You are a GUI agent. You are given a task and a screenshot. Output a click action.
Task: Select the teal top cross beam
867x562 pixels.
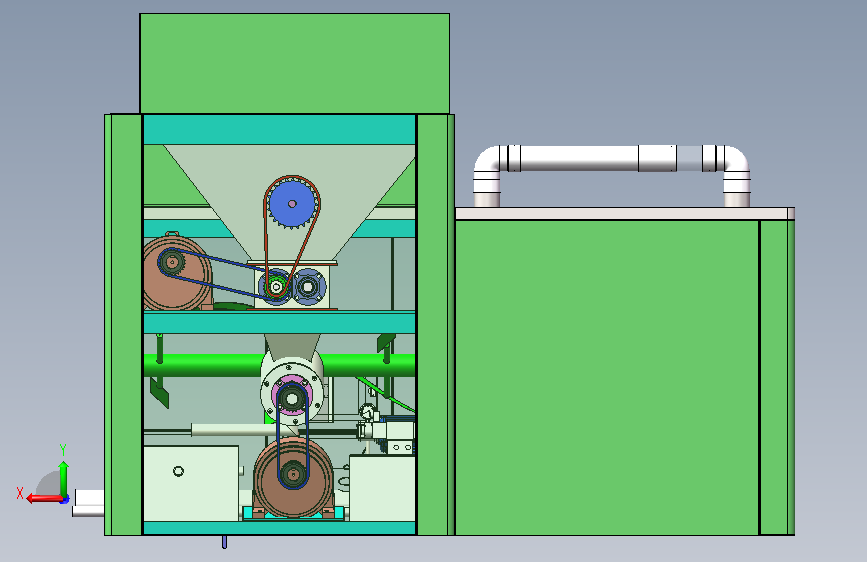pyautogui.click(x=279, y=129)
